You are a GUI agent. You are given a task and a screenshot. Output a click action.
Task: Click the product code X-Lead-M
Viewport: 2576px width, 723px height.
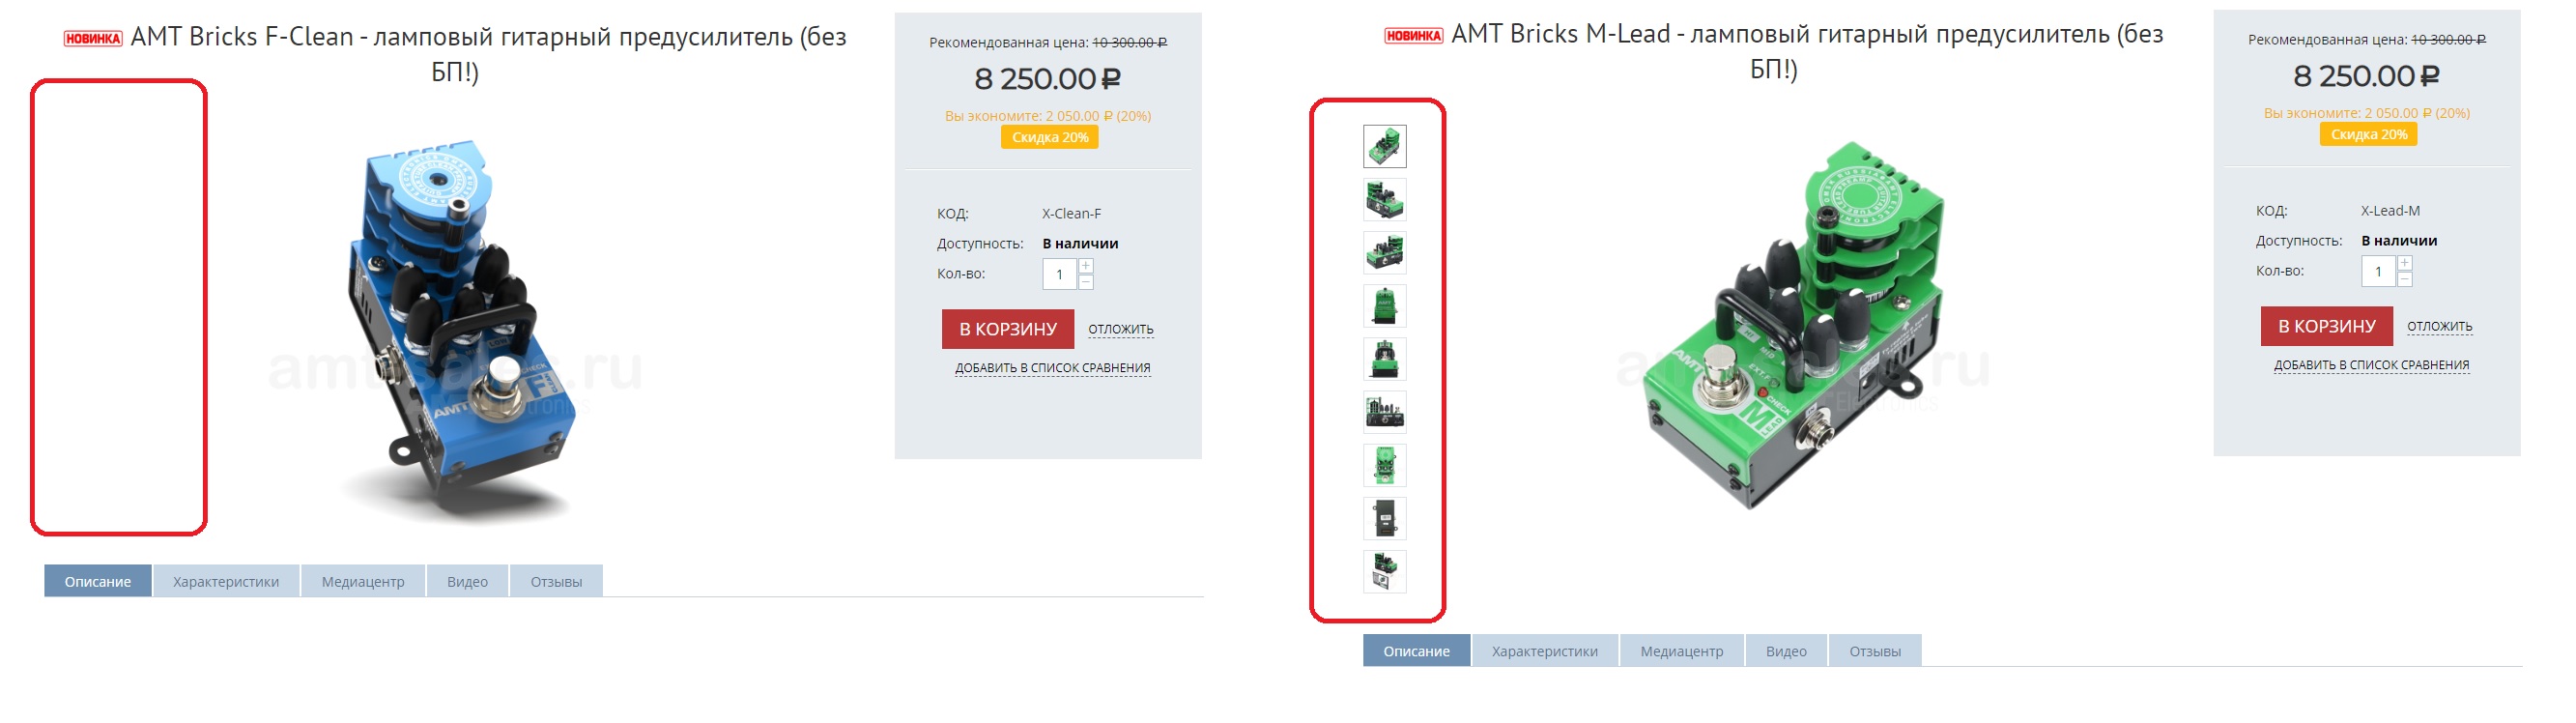point(2390,211)
